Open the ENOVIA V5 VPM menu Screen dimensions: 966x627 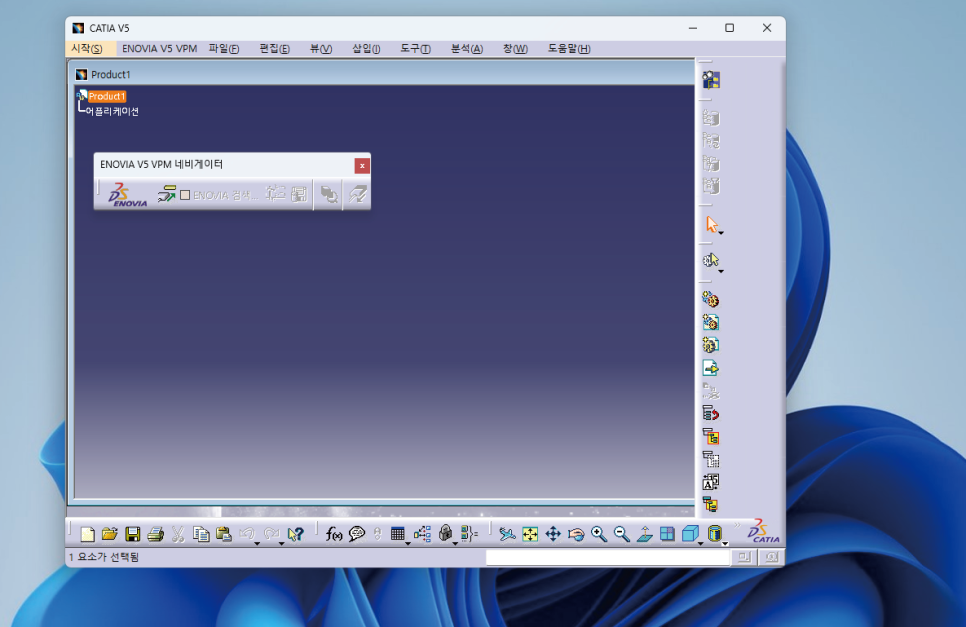pyautogui.click(x=159, y=49)
